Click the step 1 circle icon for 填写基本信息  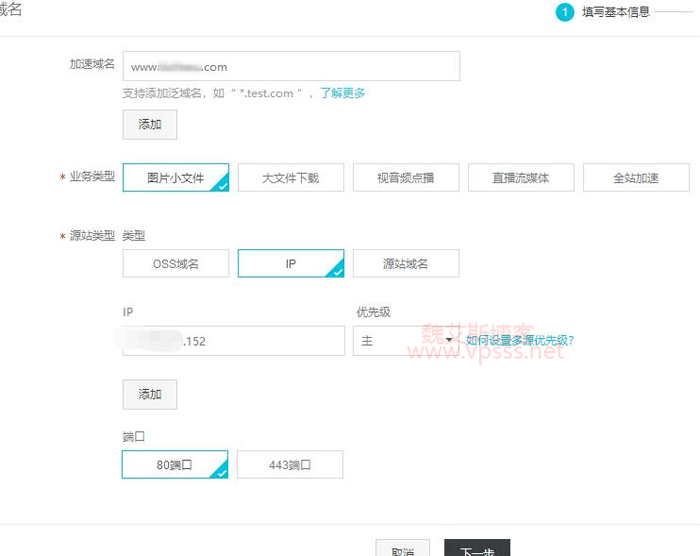pos(565,12)
